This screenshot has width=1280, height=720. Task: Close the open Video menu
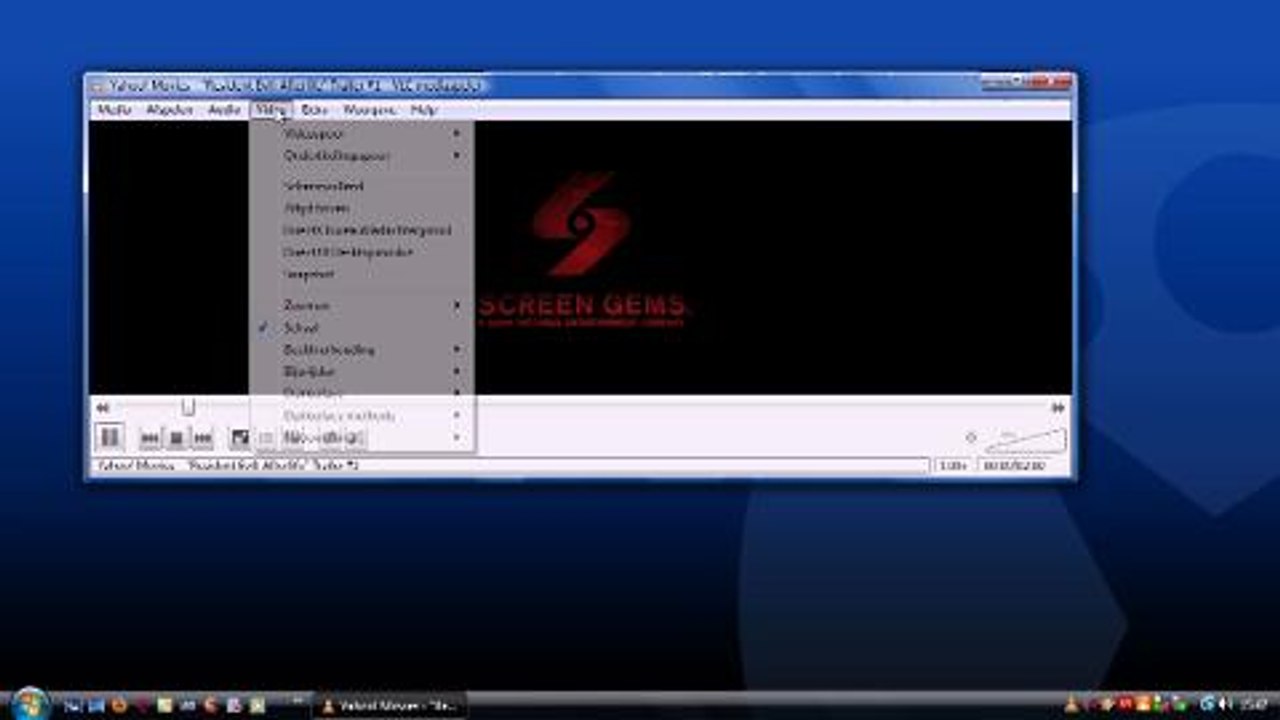[x=270, y=110]
